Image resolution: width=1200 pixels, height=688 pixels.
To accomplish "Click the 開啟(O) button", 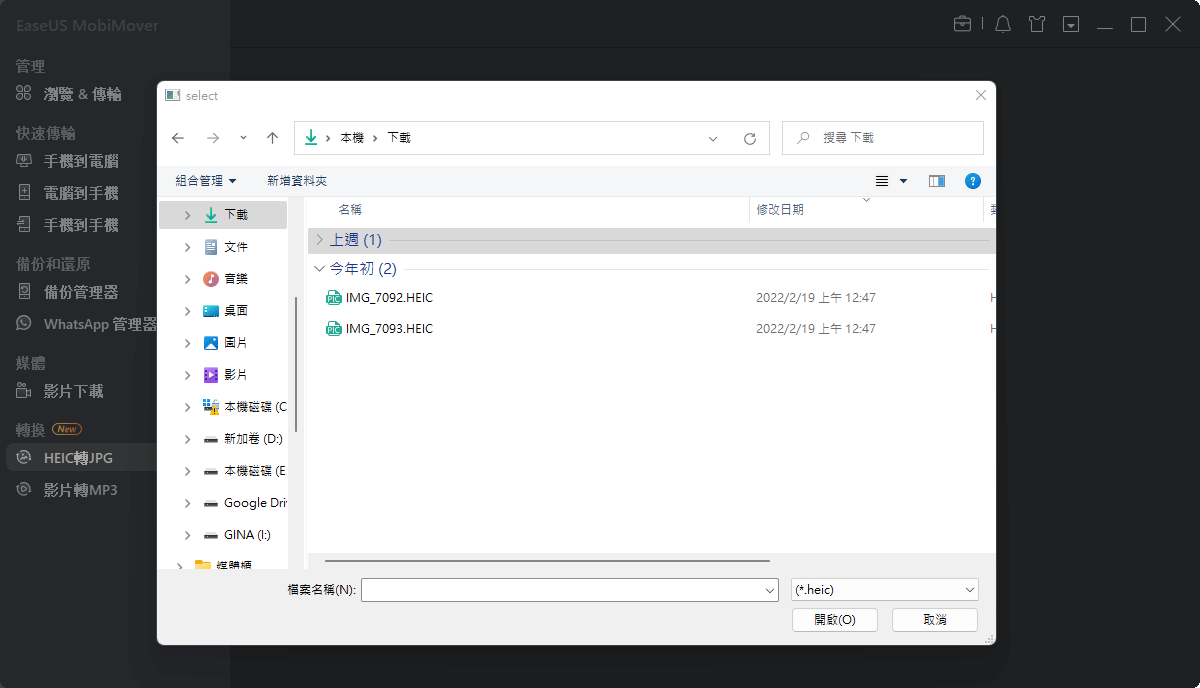I will coord(834,619).
